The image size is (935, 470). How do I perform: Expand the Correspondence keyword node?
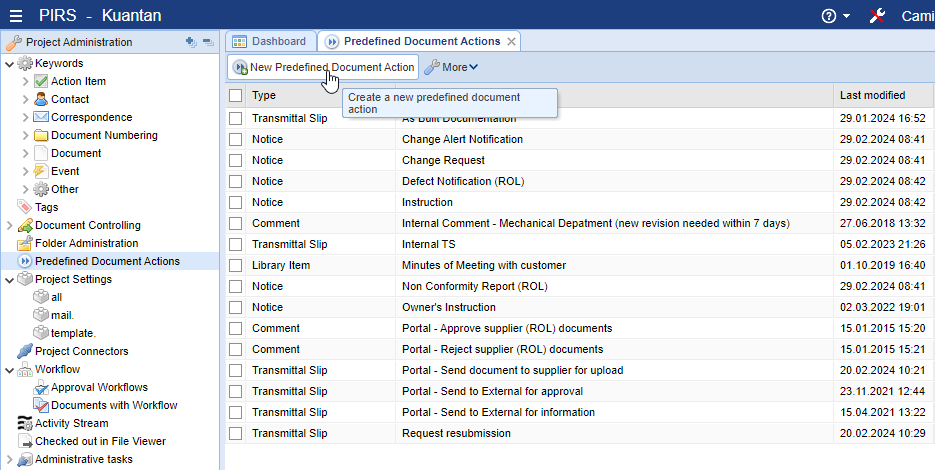coord(26,117)
